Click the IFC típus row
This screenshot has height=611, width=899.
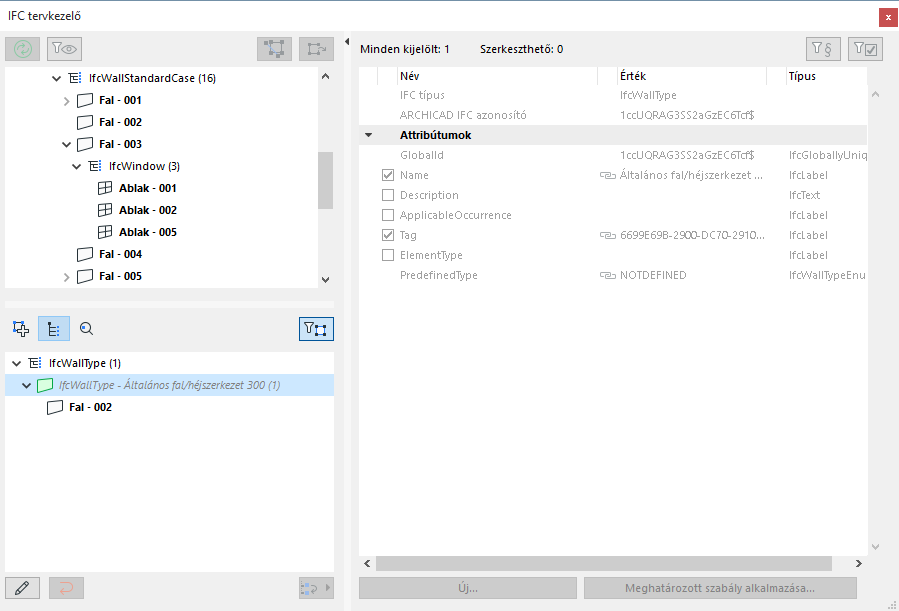click(613, 95)
